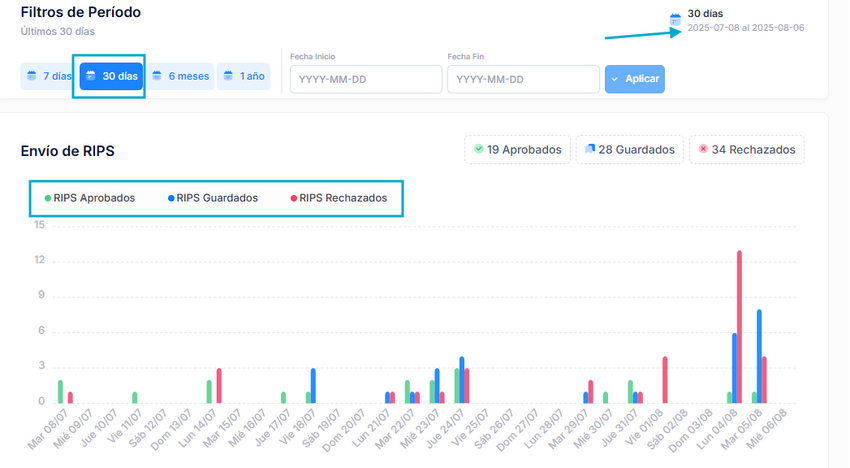The height and width of the screenshot is (468, 850).
Task: Click the calendar icon in 7 días button
Action: pyautogui.click(x=32, y=76)
